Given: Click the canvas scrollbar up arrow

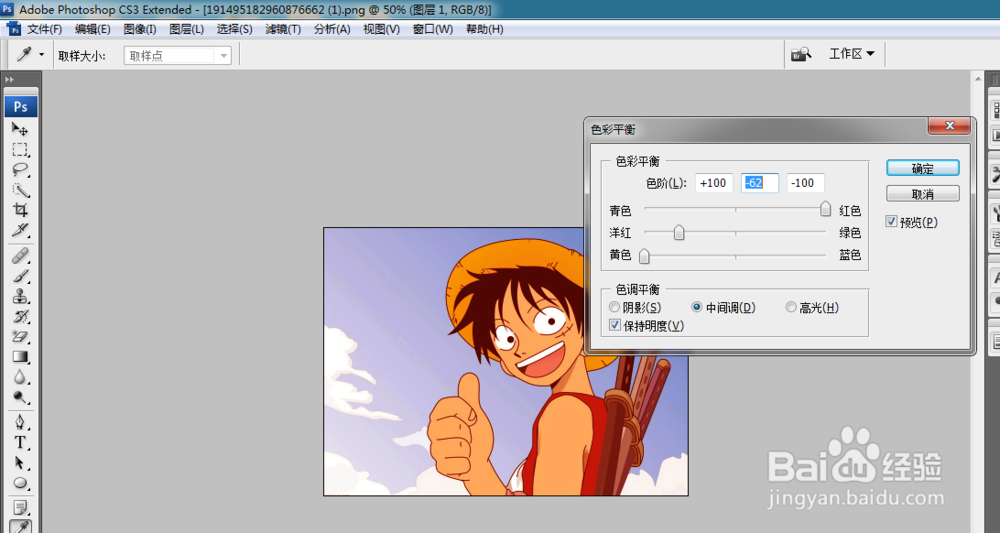Looking at the screenshot, I should coord(978,78).
